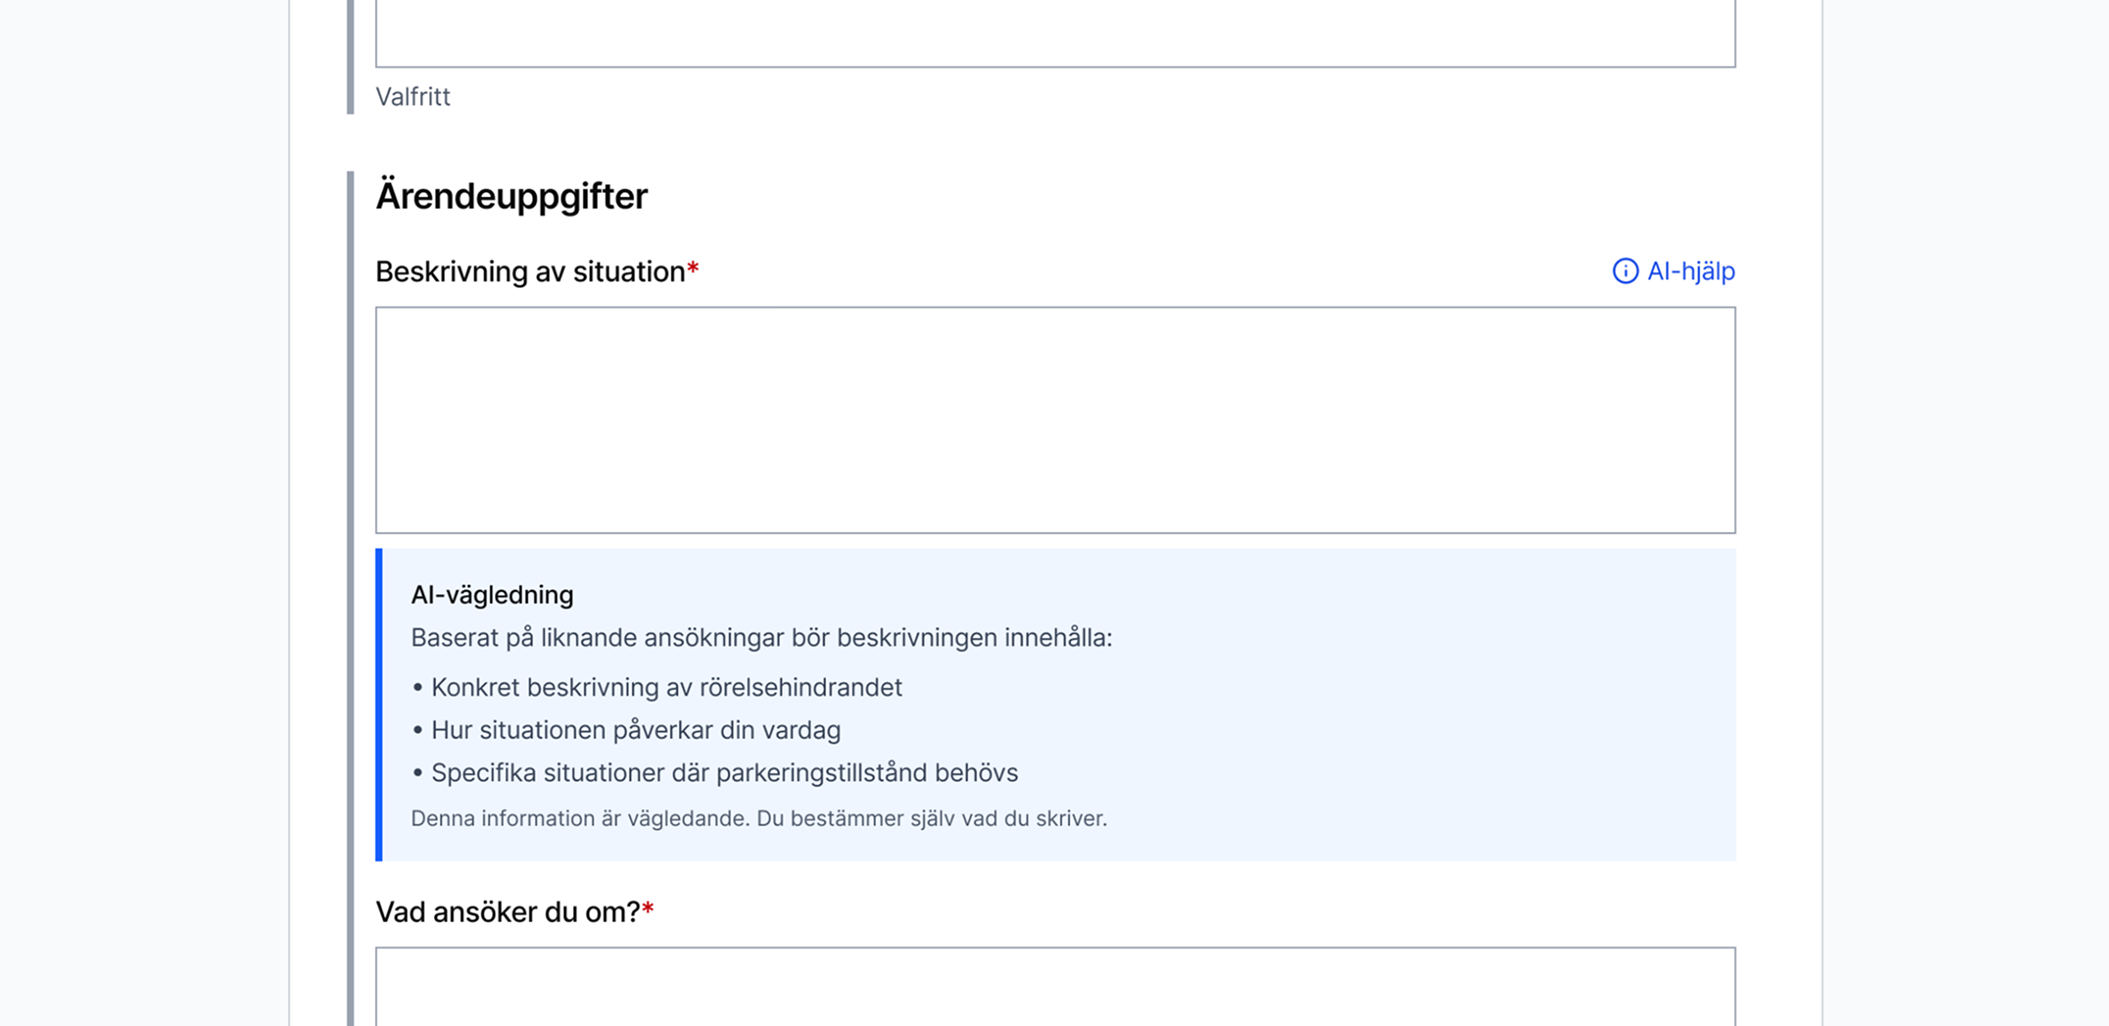Select the Beskrivning av situation field label

click(x=531, y=271)
